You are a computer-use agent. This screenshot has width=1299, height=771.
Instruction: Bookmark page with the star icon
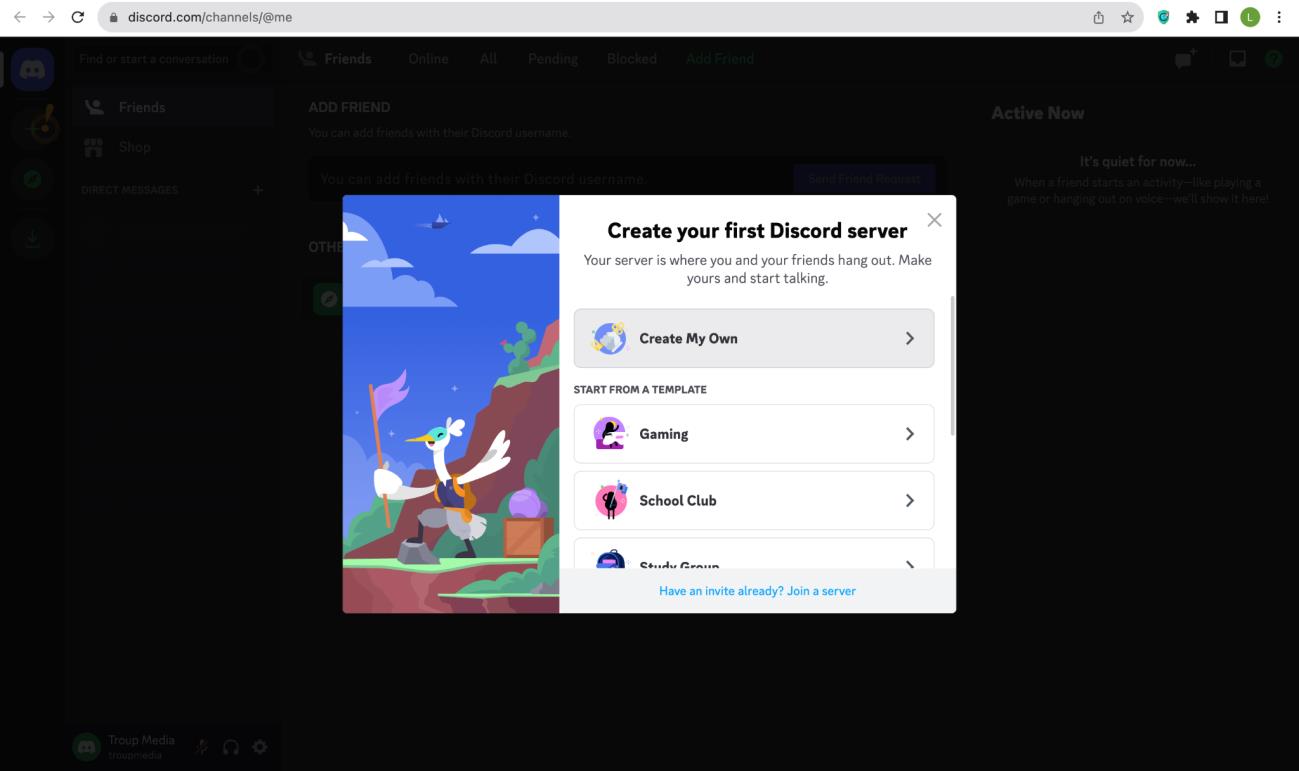coord(1127,17)
